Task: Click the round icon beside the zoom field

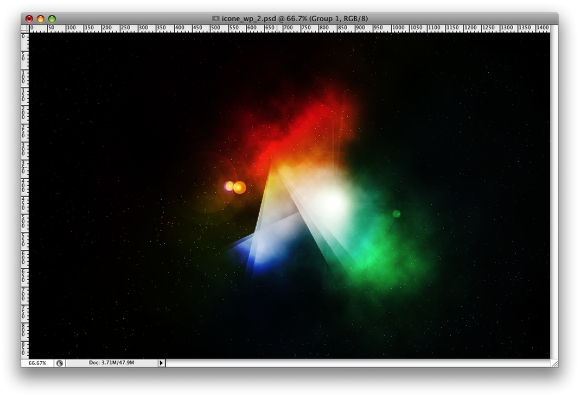Action: point(60,363)
